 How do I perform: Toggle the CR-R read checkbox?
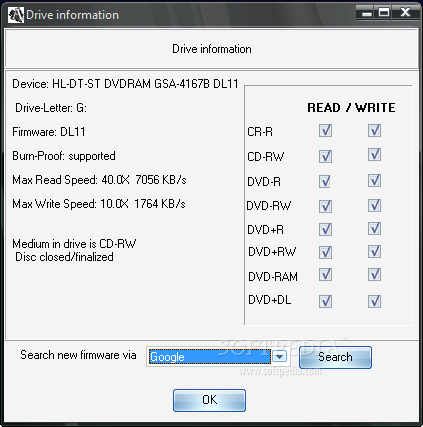click(x=325, y=130)
